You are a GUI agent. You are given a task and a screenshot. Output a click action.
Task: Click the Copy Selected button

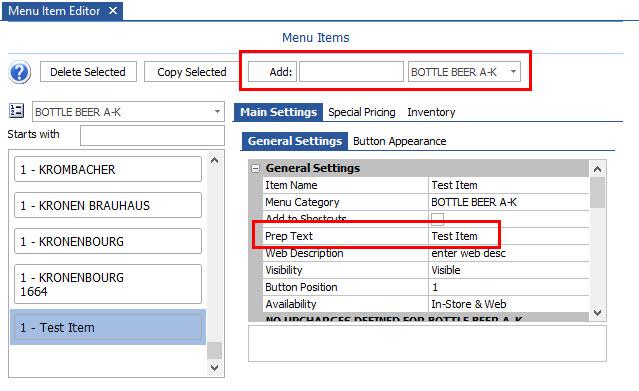(x=192, y=72)
